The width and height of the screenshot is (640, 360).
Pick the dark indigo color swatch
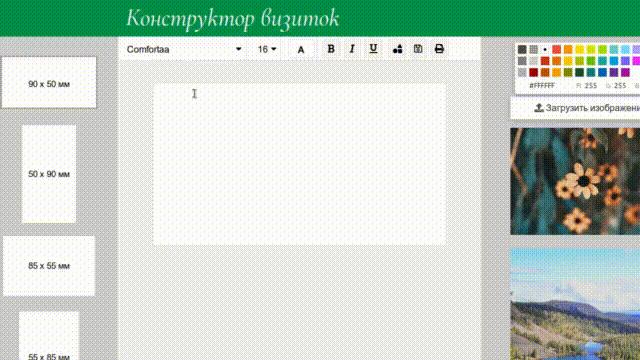[x=614, y=72]
